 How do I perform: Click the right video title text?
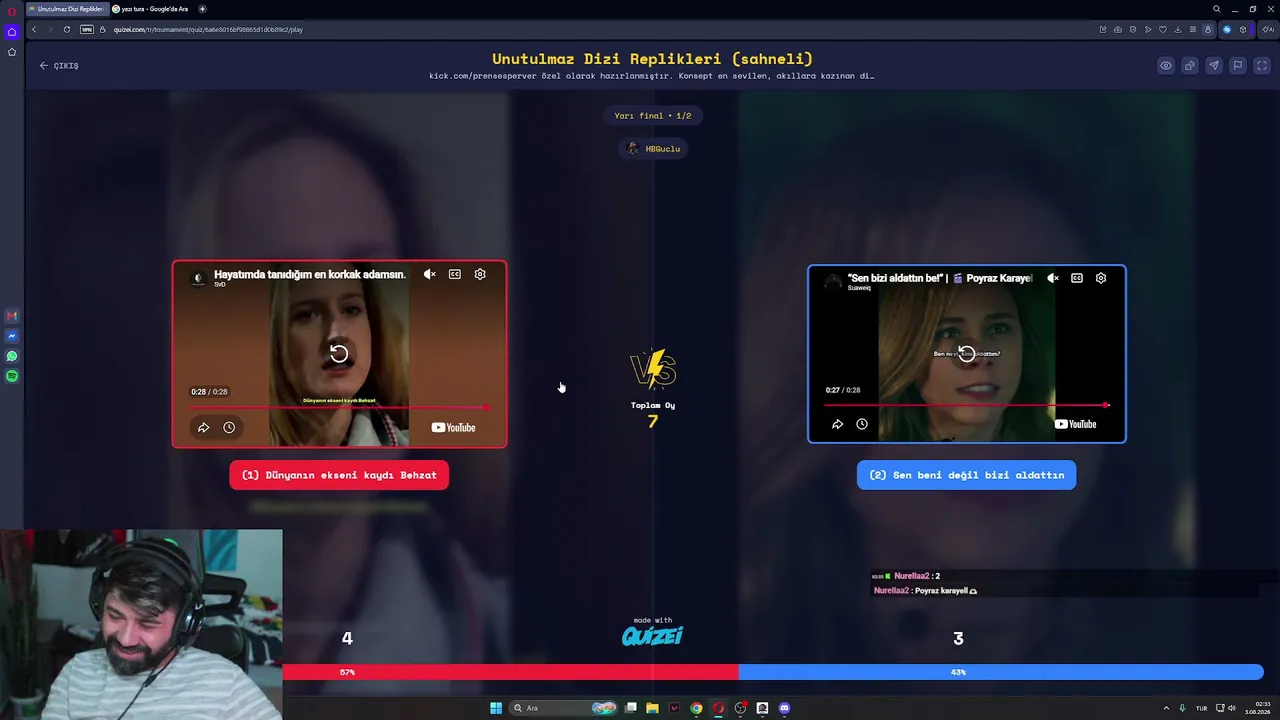click(x=939, y=278)
